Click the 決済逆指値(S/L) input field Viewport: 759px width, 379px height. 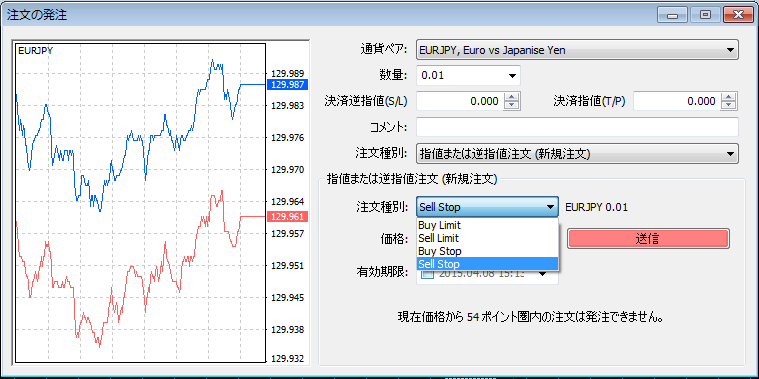(x=460, y=101)
